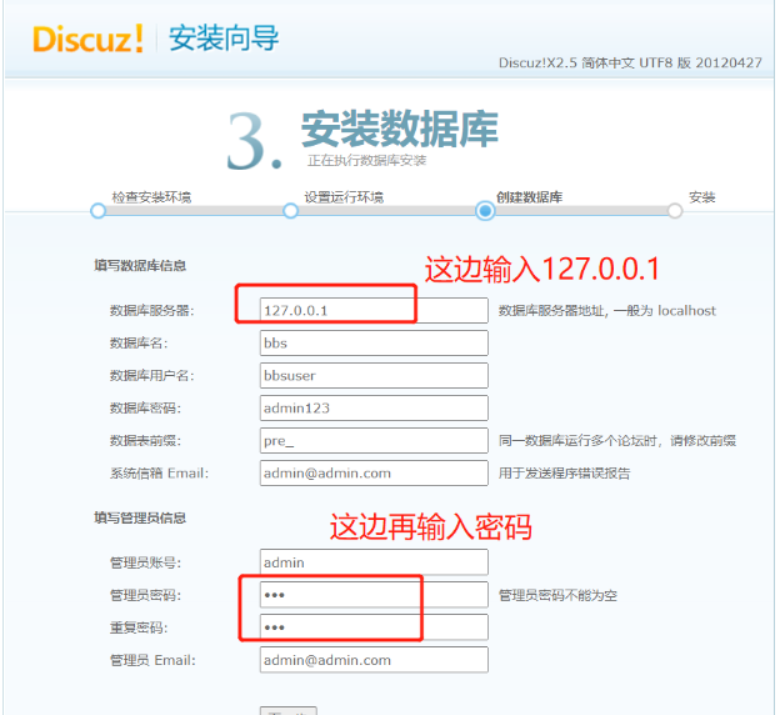Click the 用于发送程序错误报告 hint text
Screen dimensions: 780x715
tap(564, 473)
